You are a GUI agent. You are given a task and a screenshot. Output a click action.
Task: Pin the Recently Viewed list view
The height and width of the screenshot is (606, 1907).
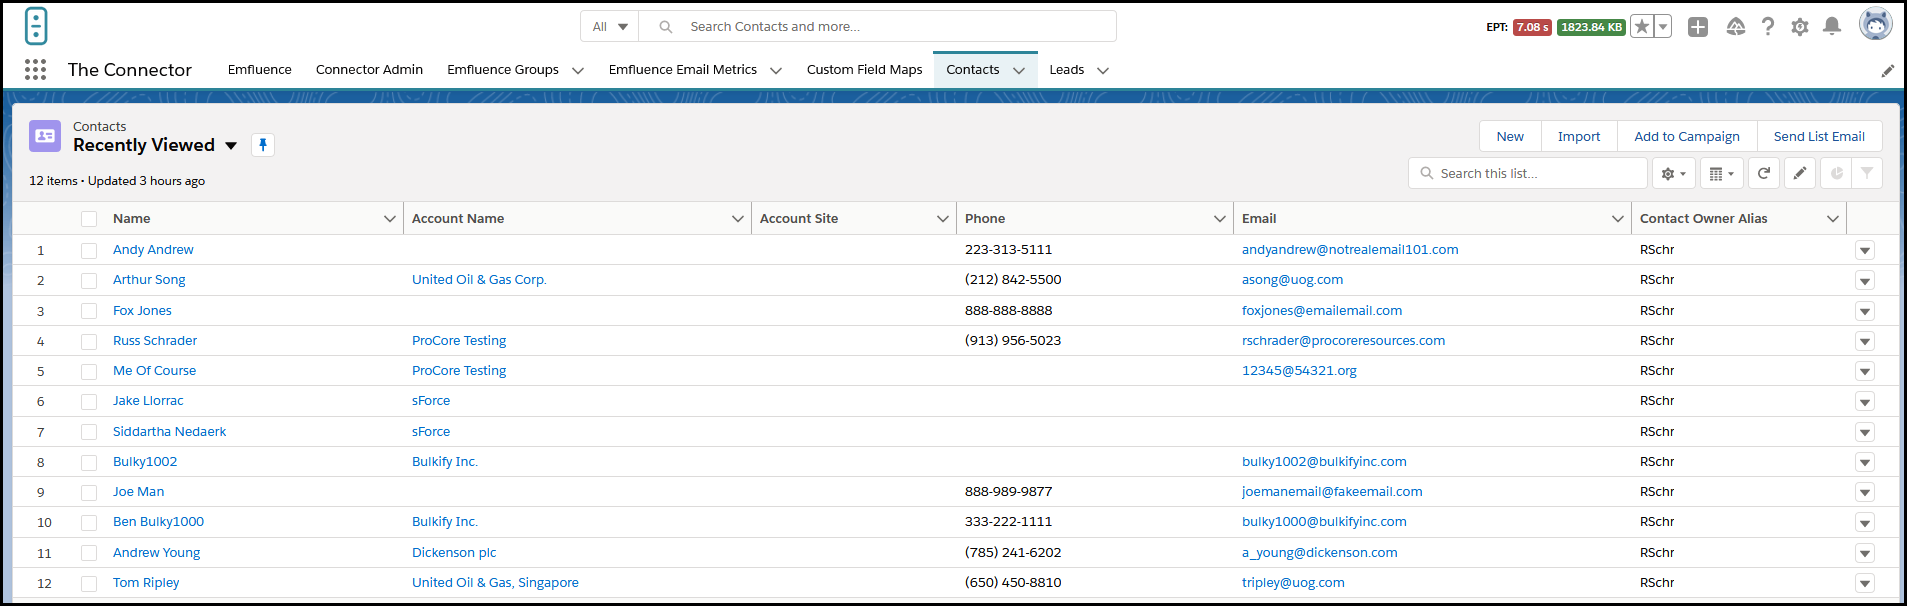pyautogui.click(x=263, y=145)
